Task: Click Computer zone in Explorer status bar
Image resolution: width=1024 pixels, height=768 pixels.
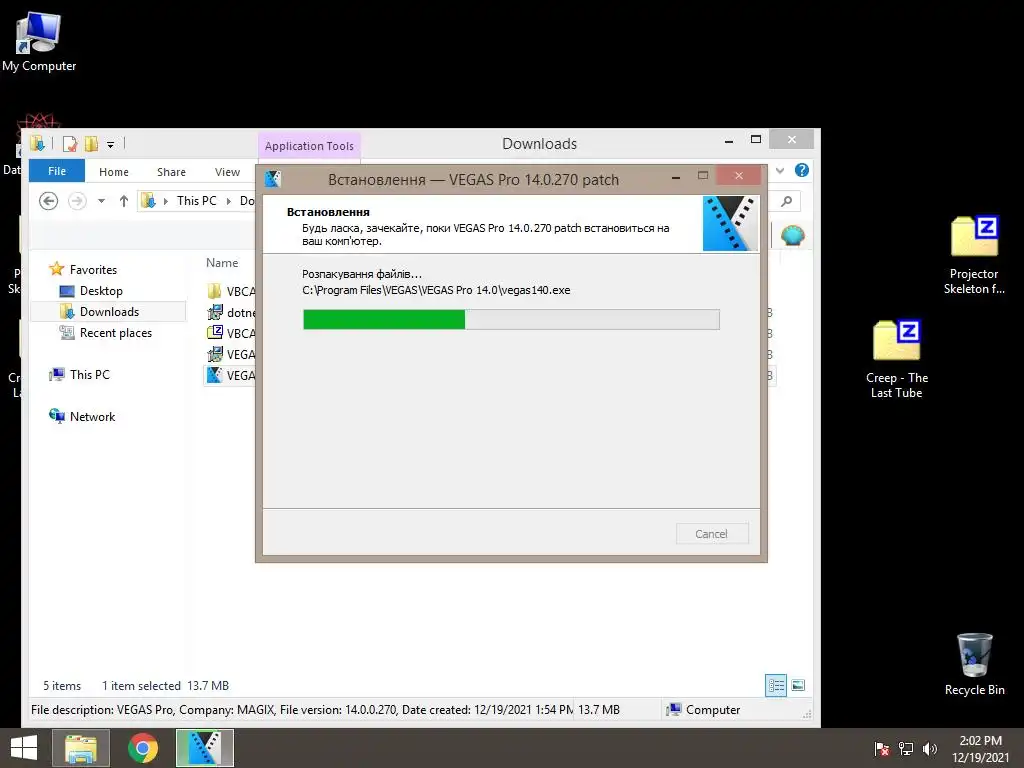Action: click(703, 710)
